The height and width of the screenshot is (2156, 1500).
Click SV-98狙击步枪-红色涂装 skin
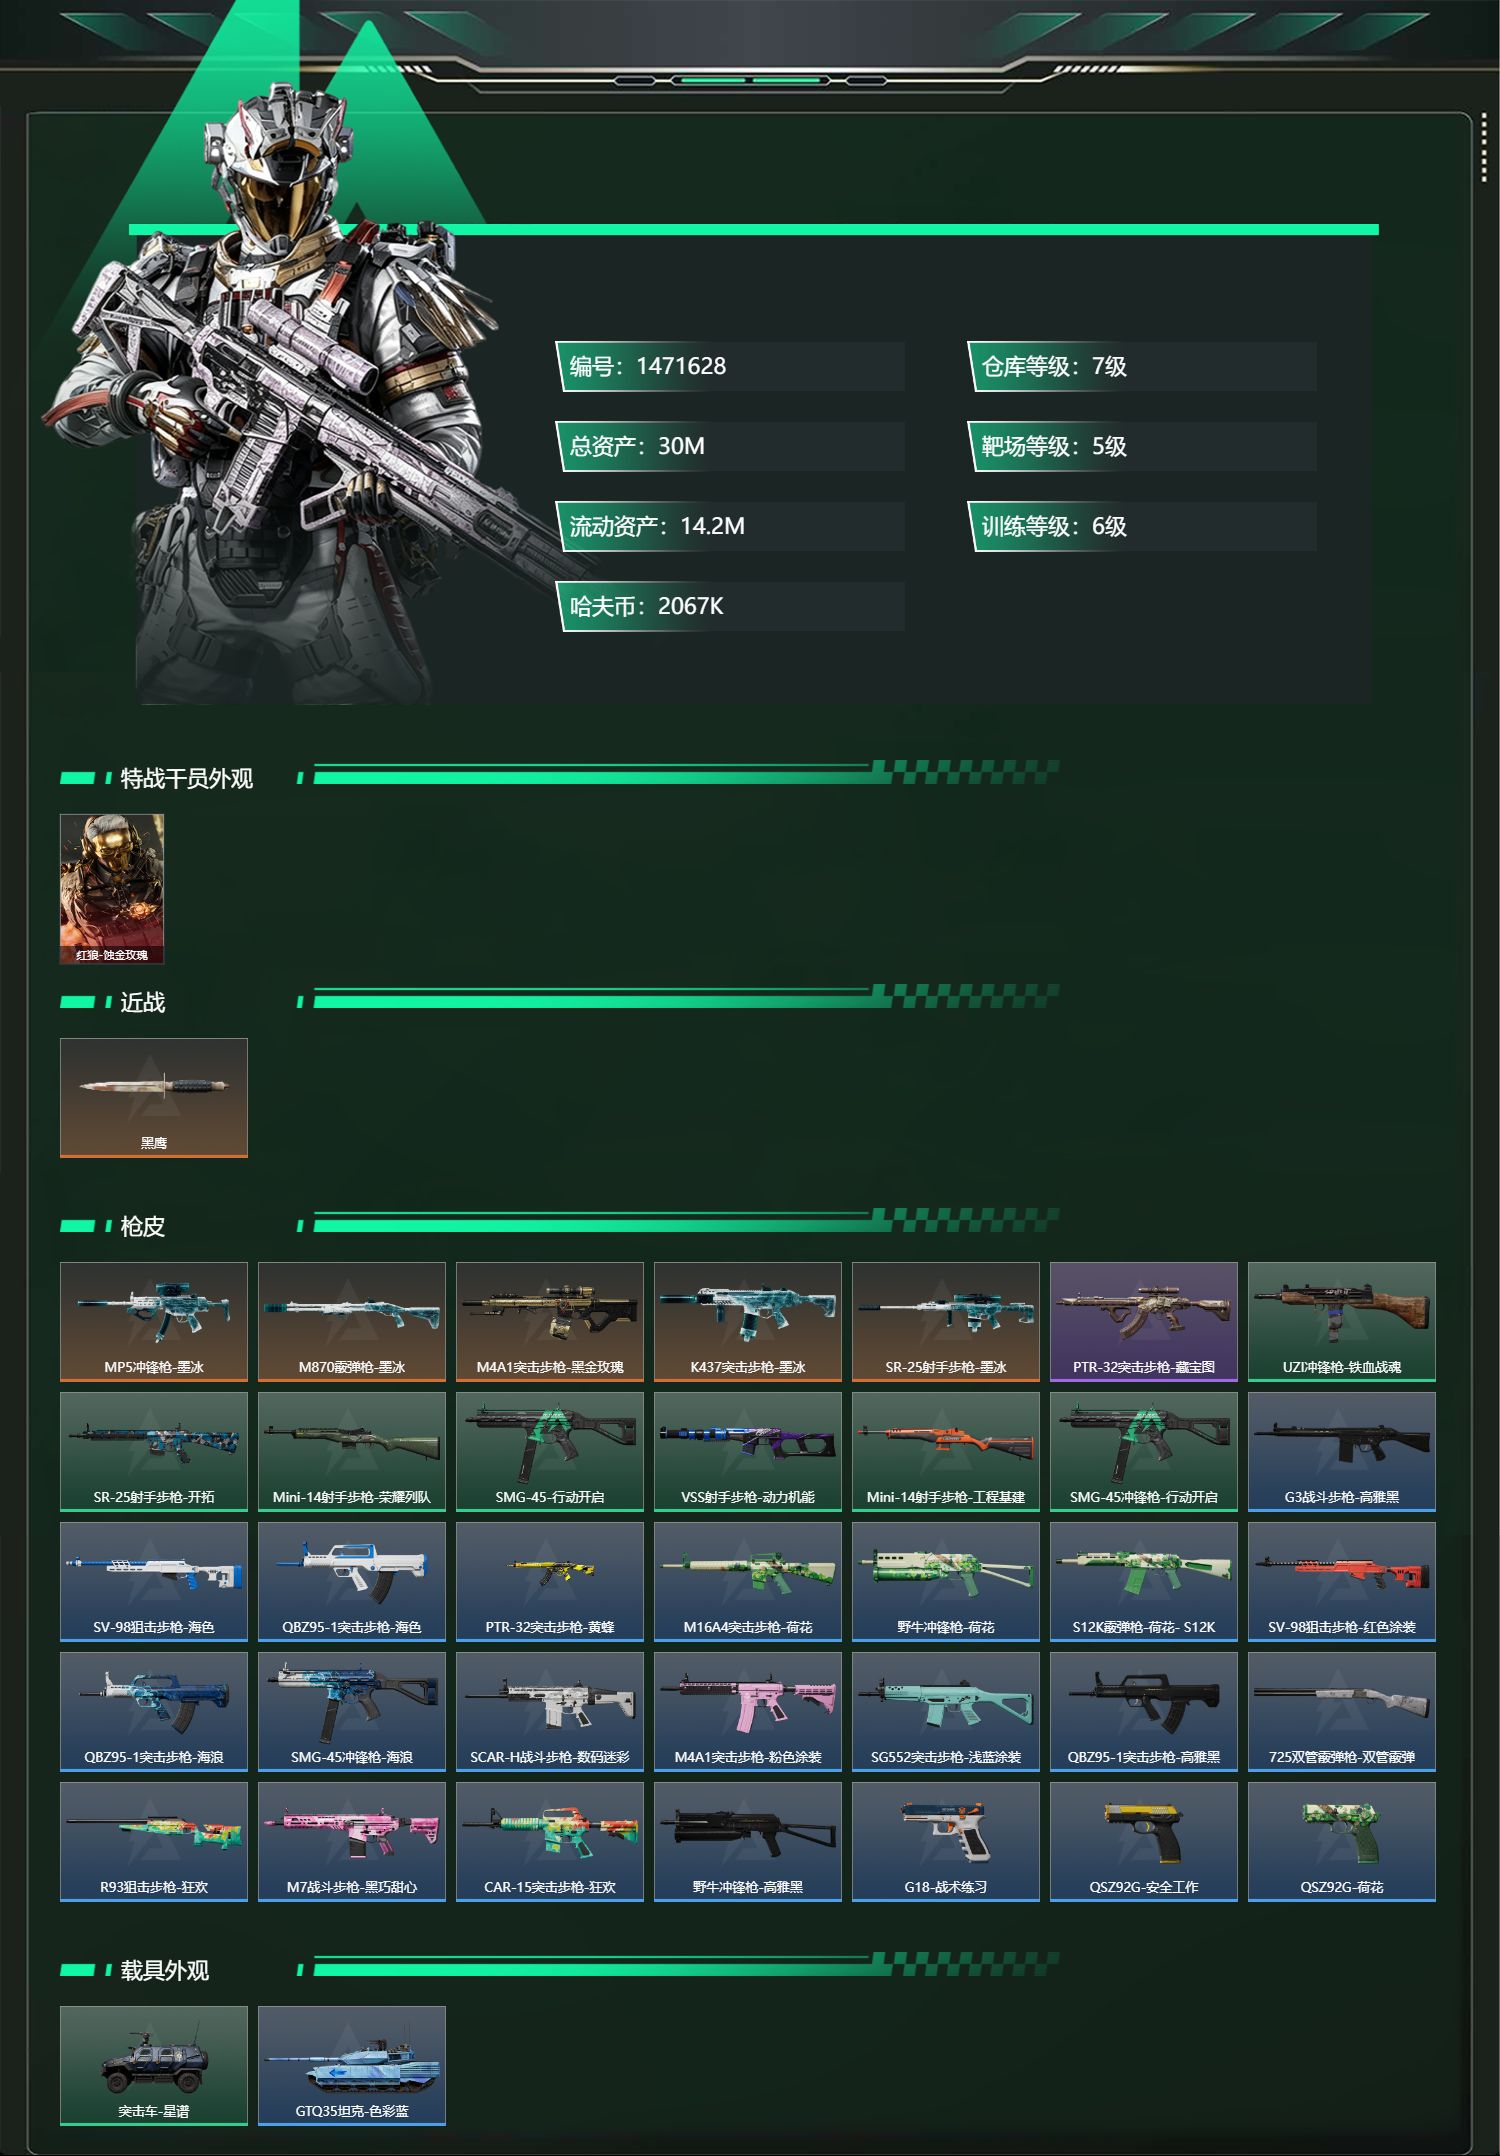(x=1342, y=1582)
